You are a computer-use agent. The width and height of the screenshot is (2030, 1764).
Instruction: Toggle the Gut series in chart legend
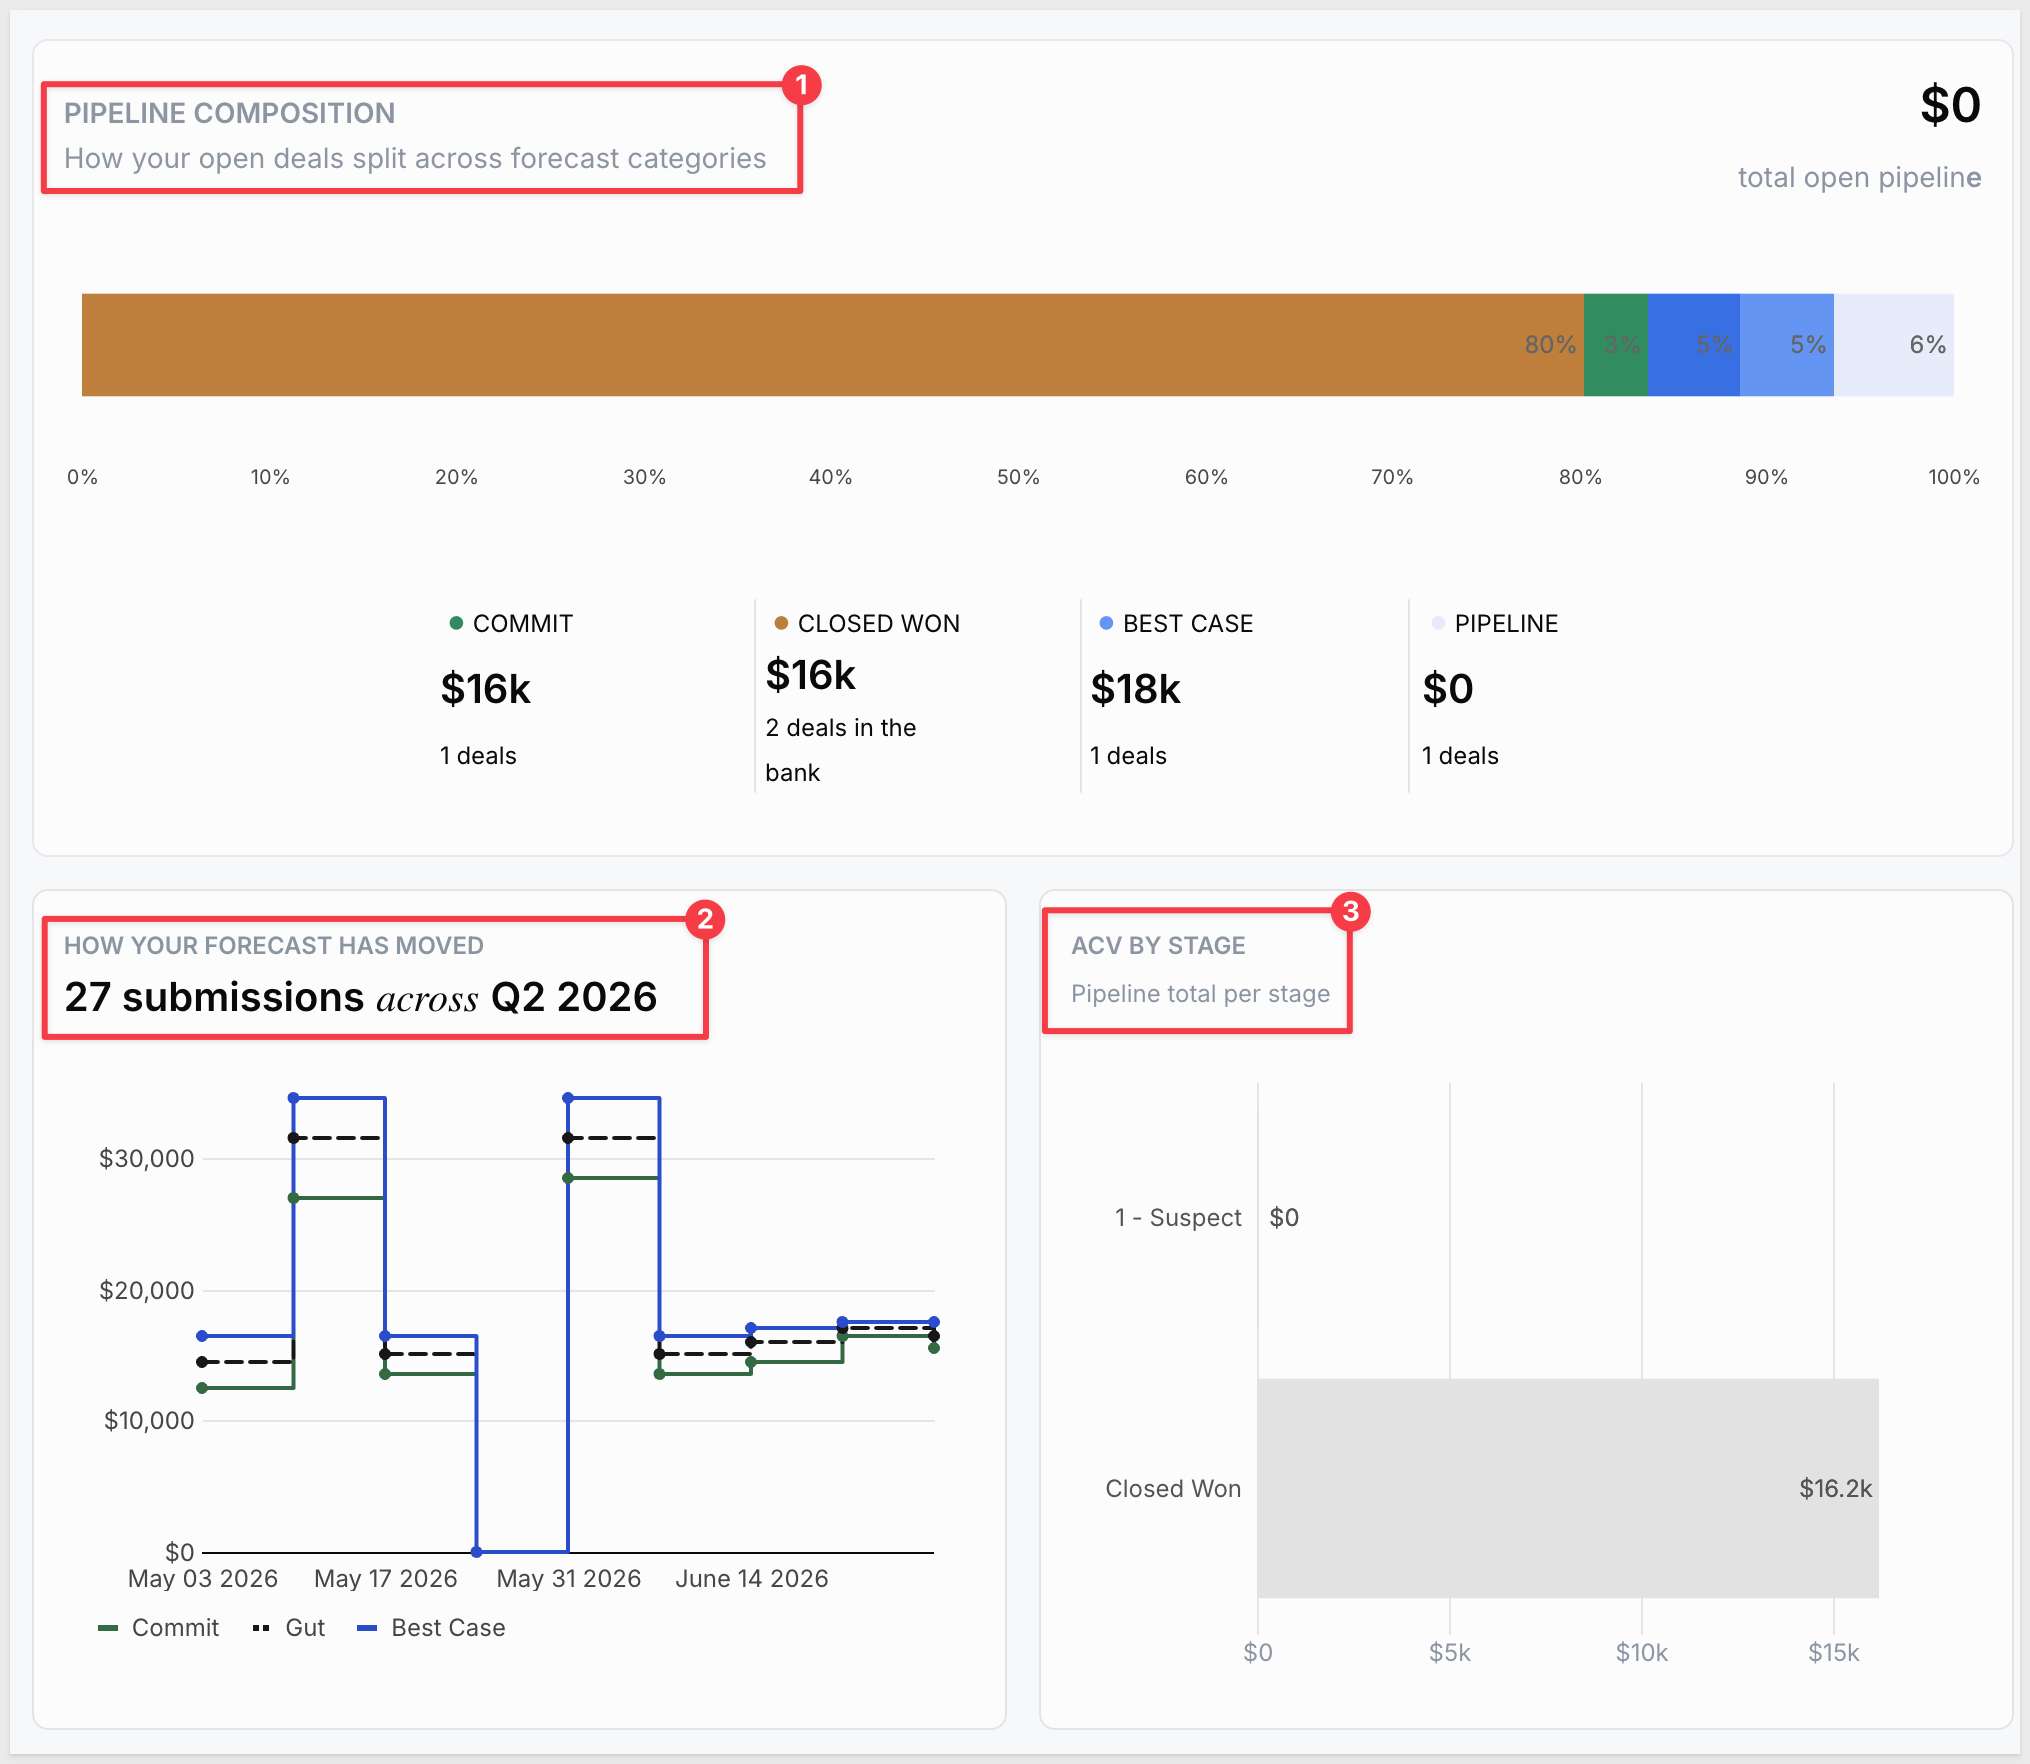(289, 1627)
